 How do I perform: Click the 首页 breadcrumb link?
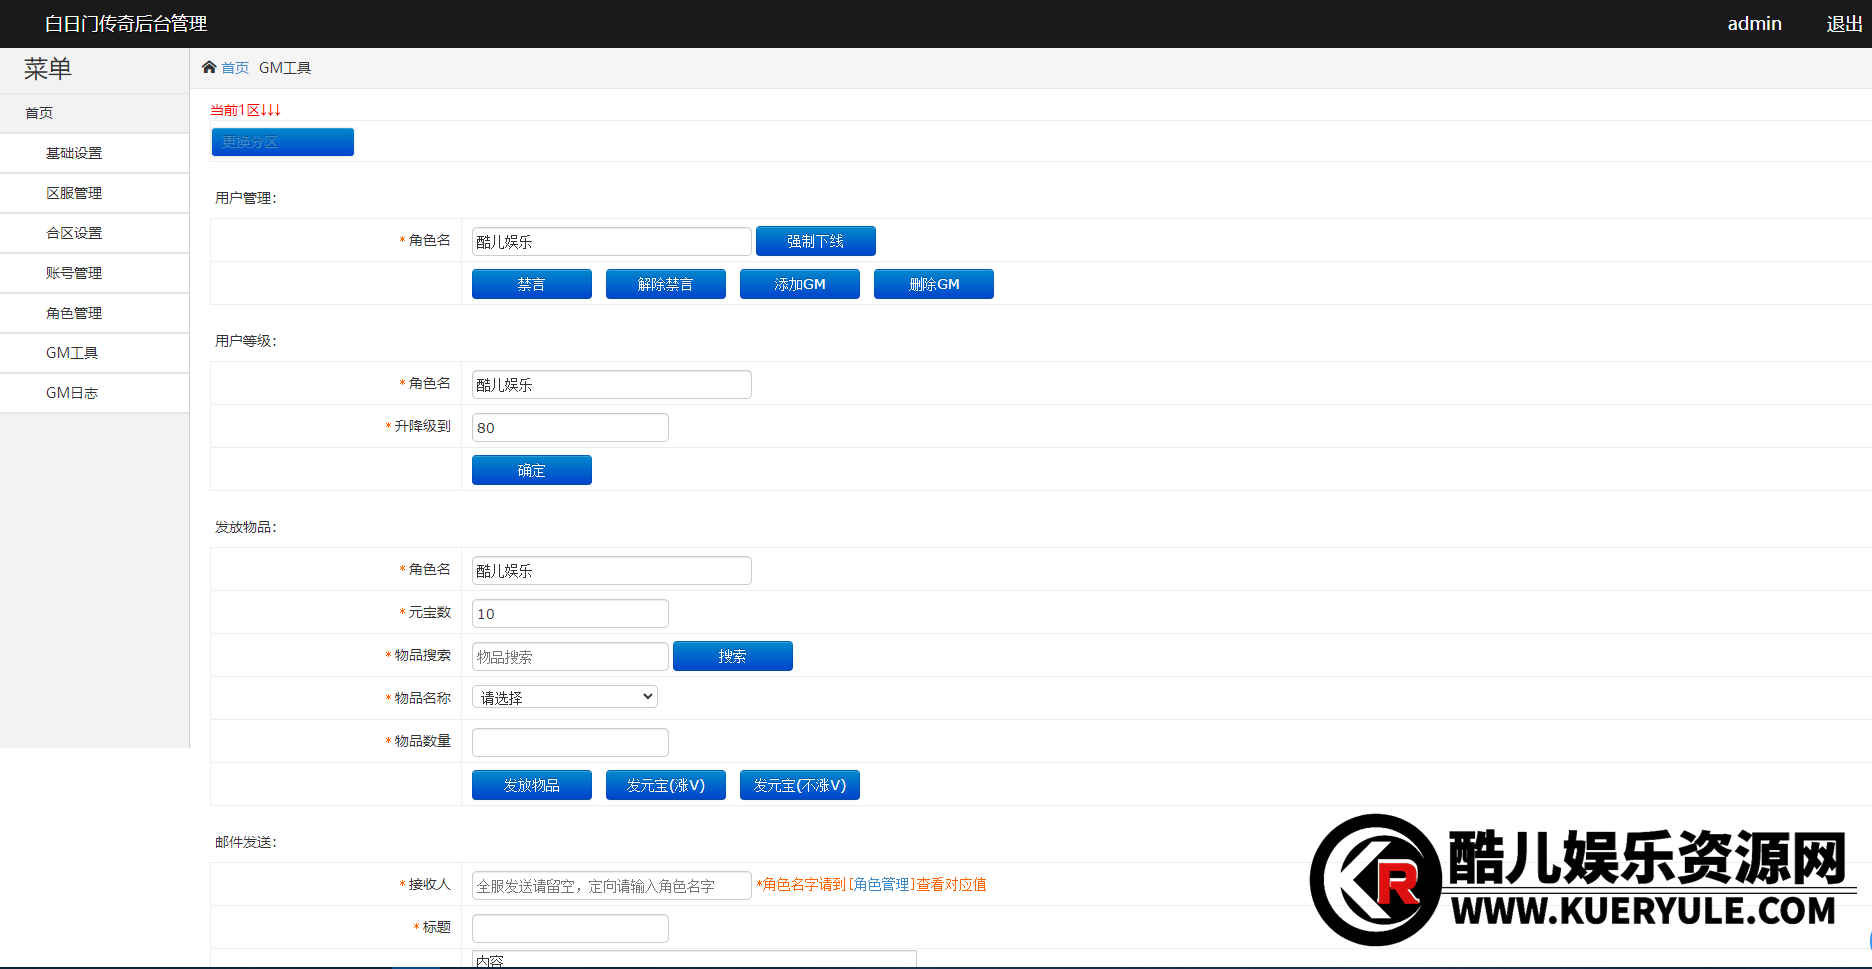[235, 68]
